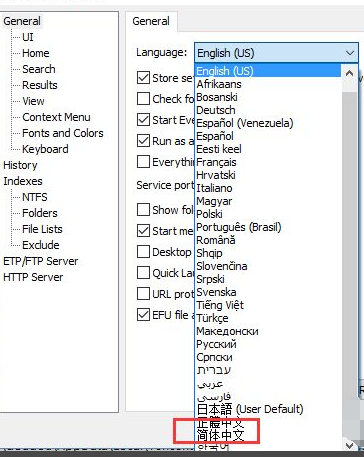Select 简体中文 in the language list
This screenshot has width=364, height=457.
220,435
